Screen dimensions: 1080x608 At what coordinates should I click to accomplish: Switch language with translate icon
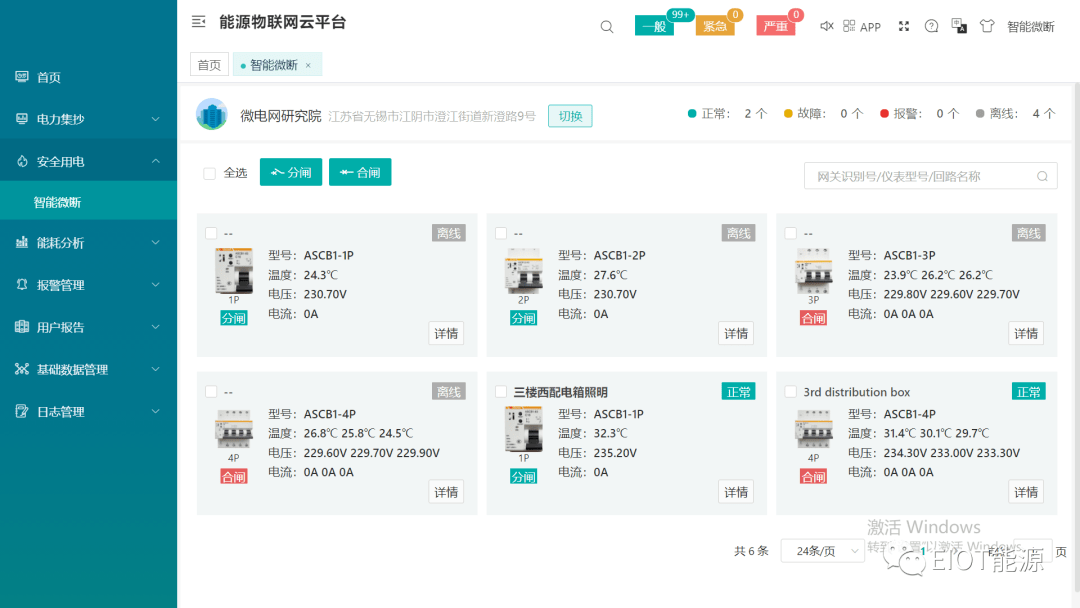click(959, 26)
